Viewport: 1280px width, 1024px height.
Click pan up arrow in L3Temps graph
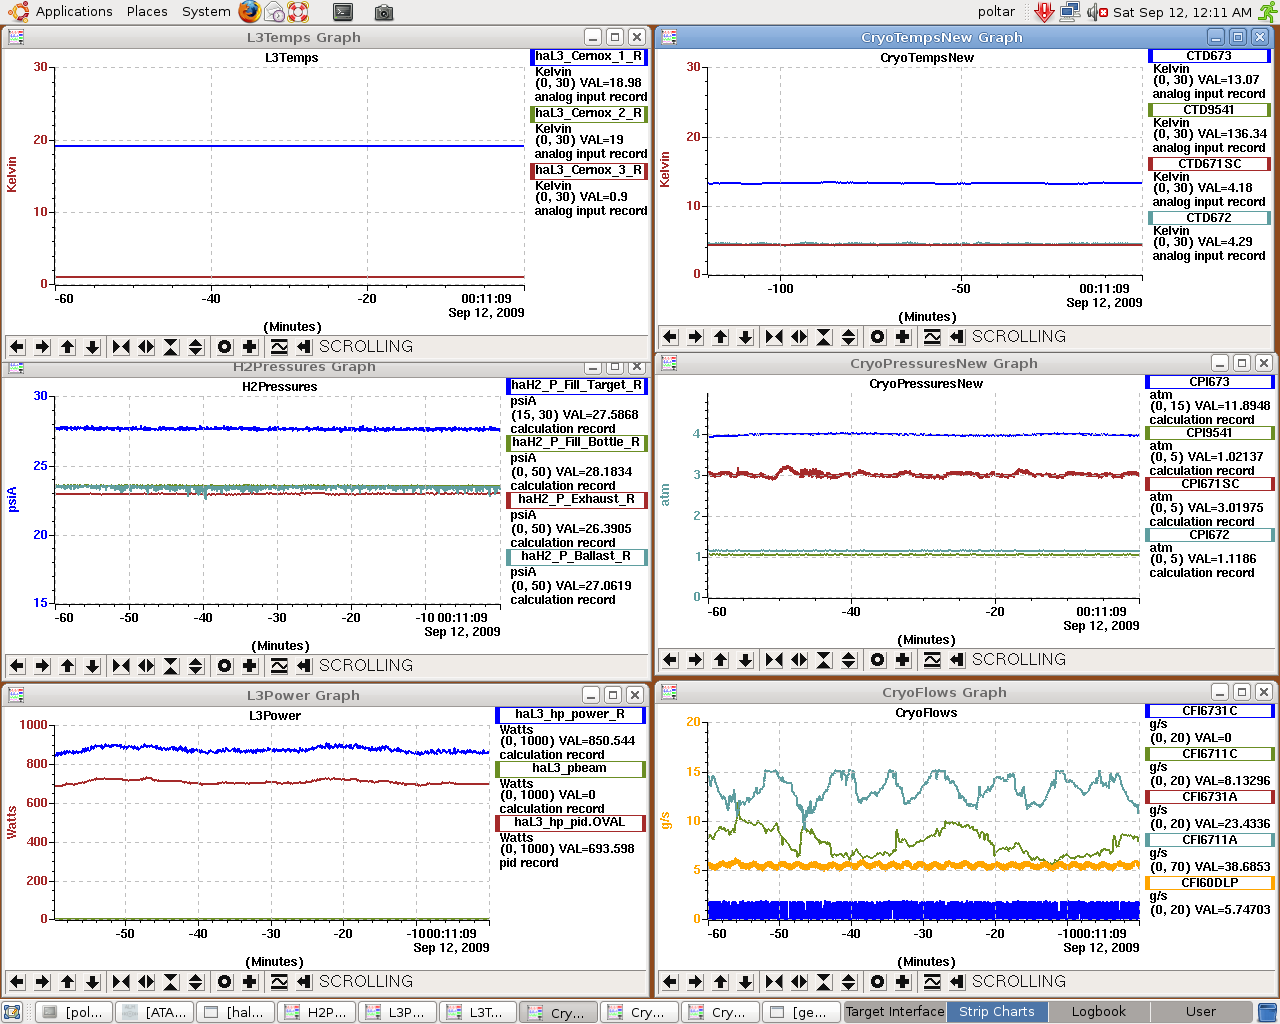click(x=67, y=347)
